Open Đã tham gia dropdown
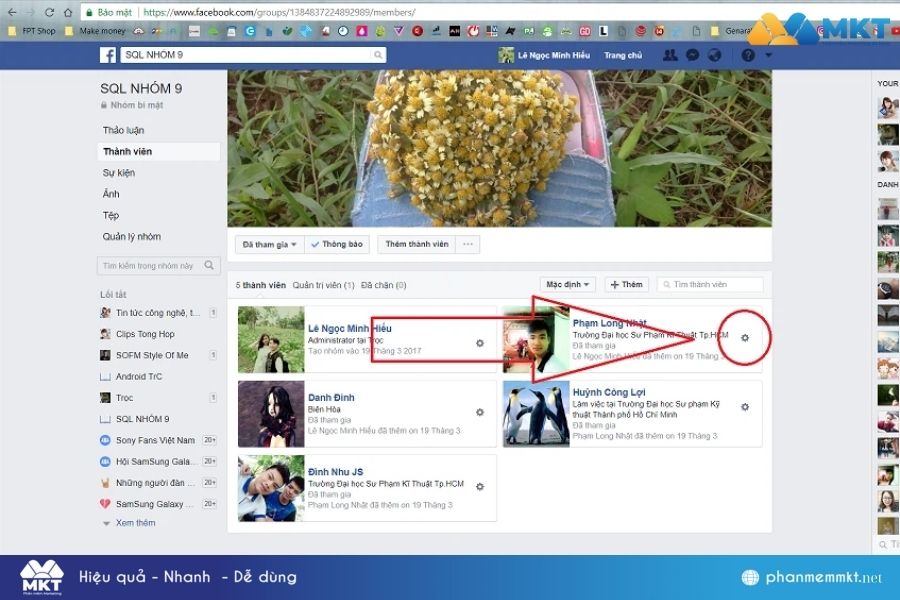The image size is (900, 600). tap(270, 245)
